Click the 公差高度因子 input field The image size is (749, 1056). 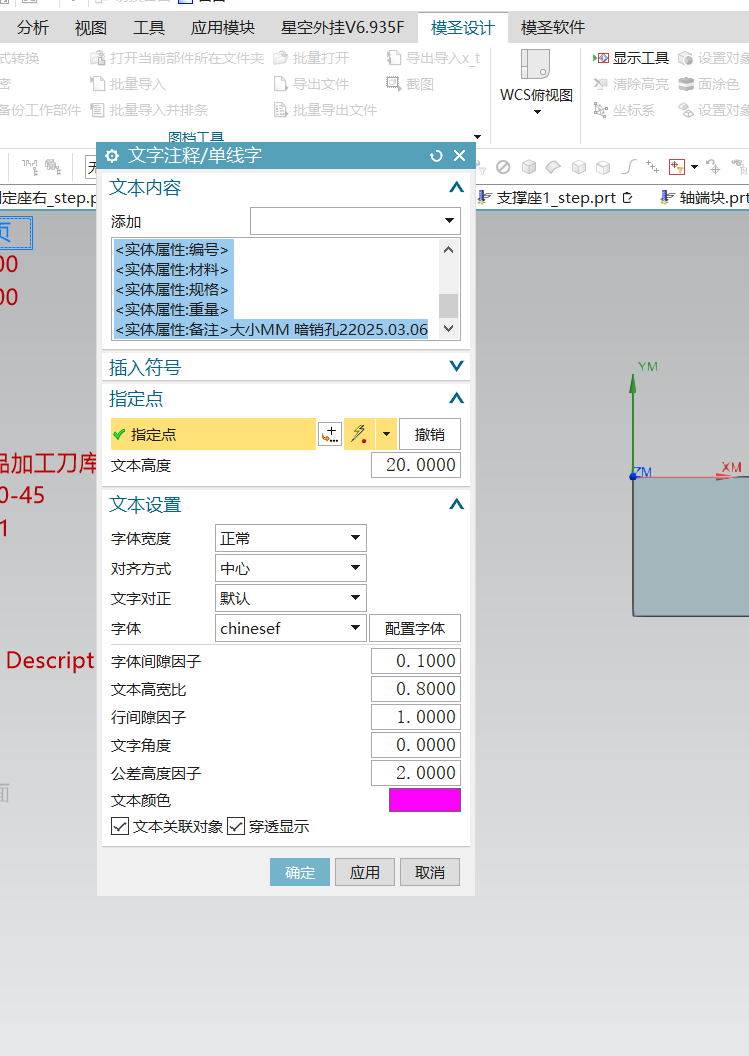pyautogui.click(x=416, y=772)
